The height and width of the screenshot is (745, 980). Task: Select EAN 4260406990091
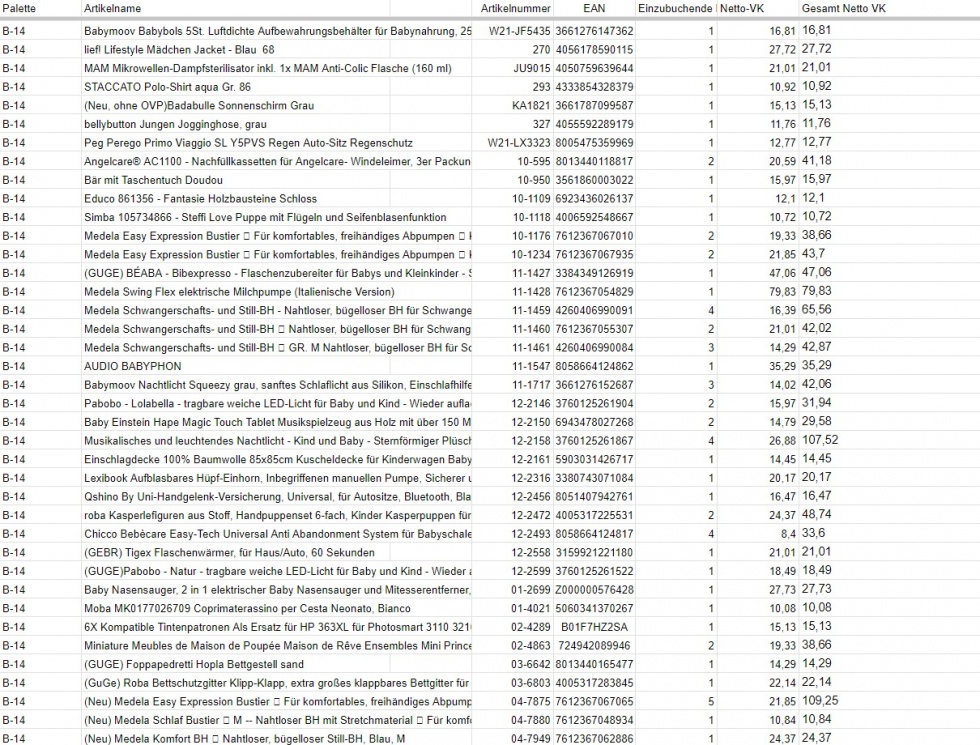pyautogui.click(x=594, y=311)
